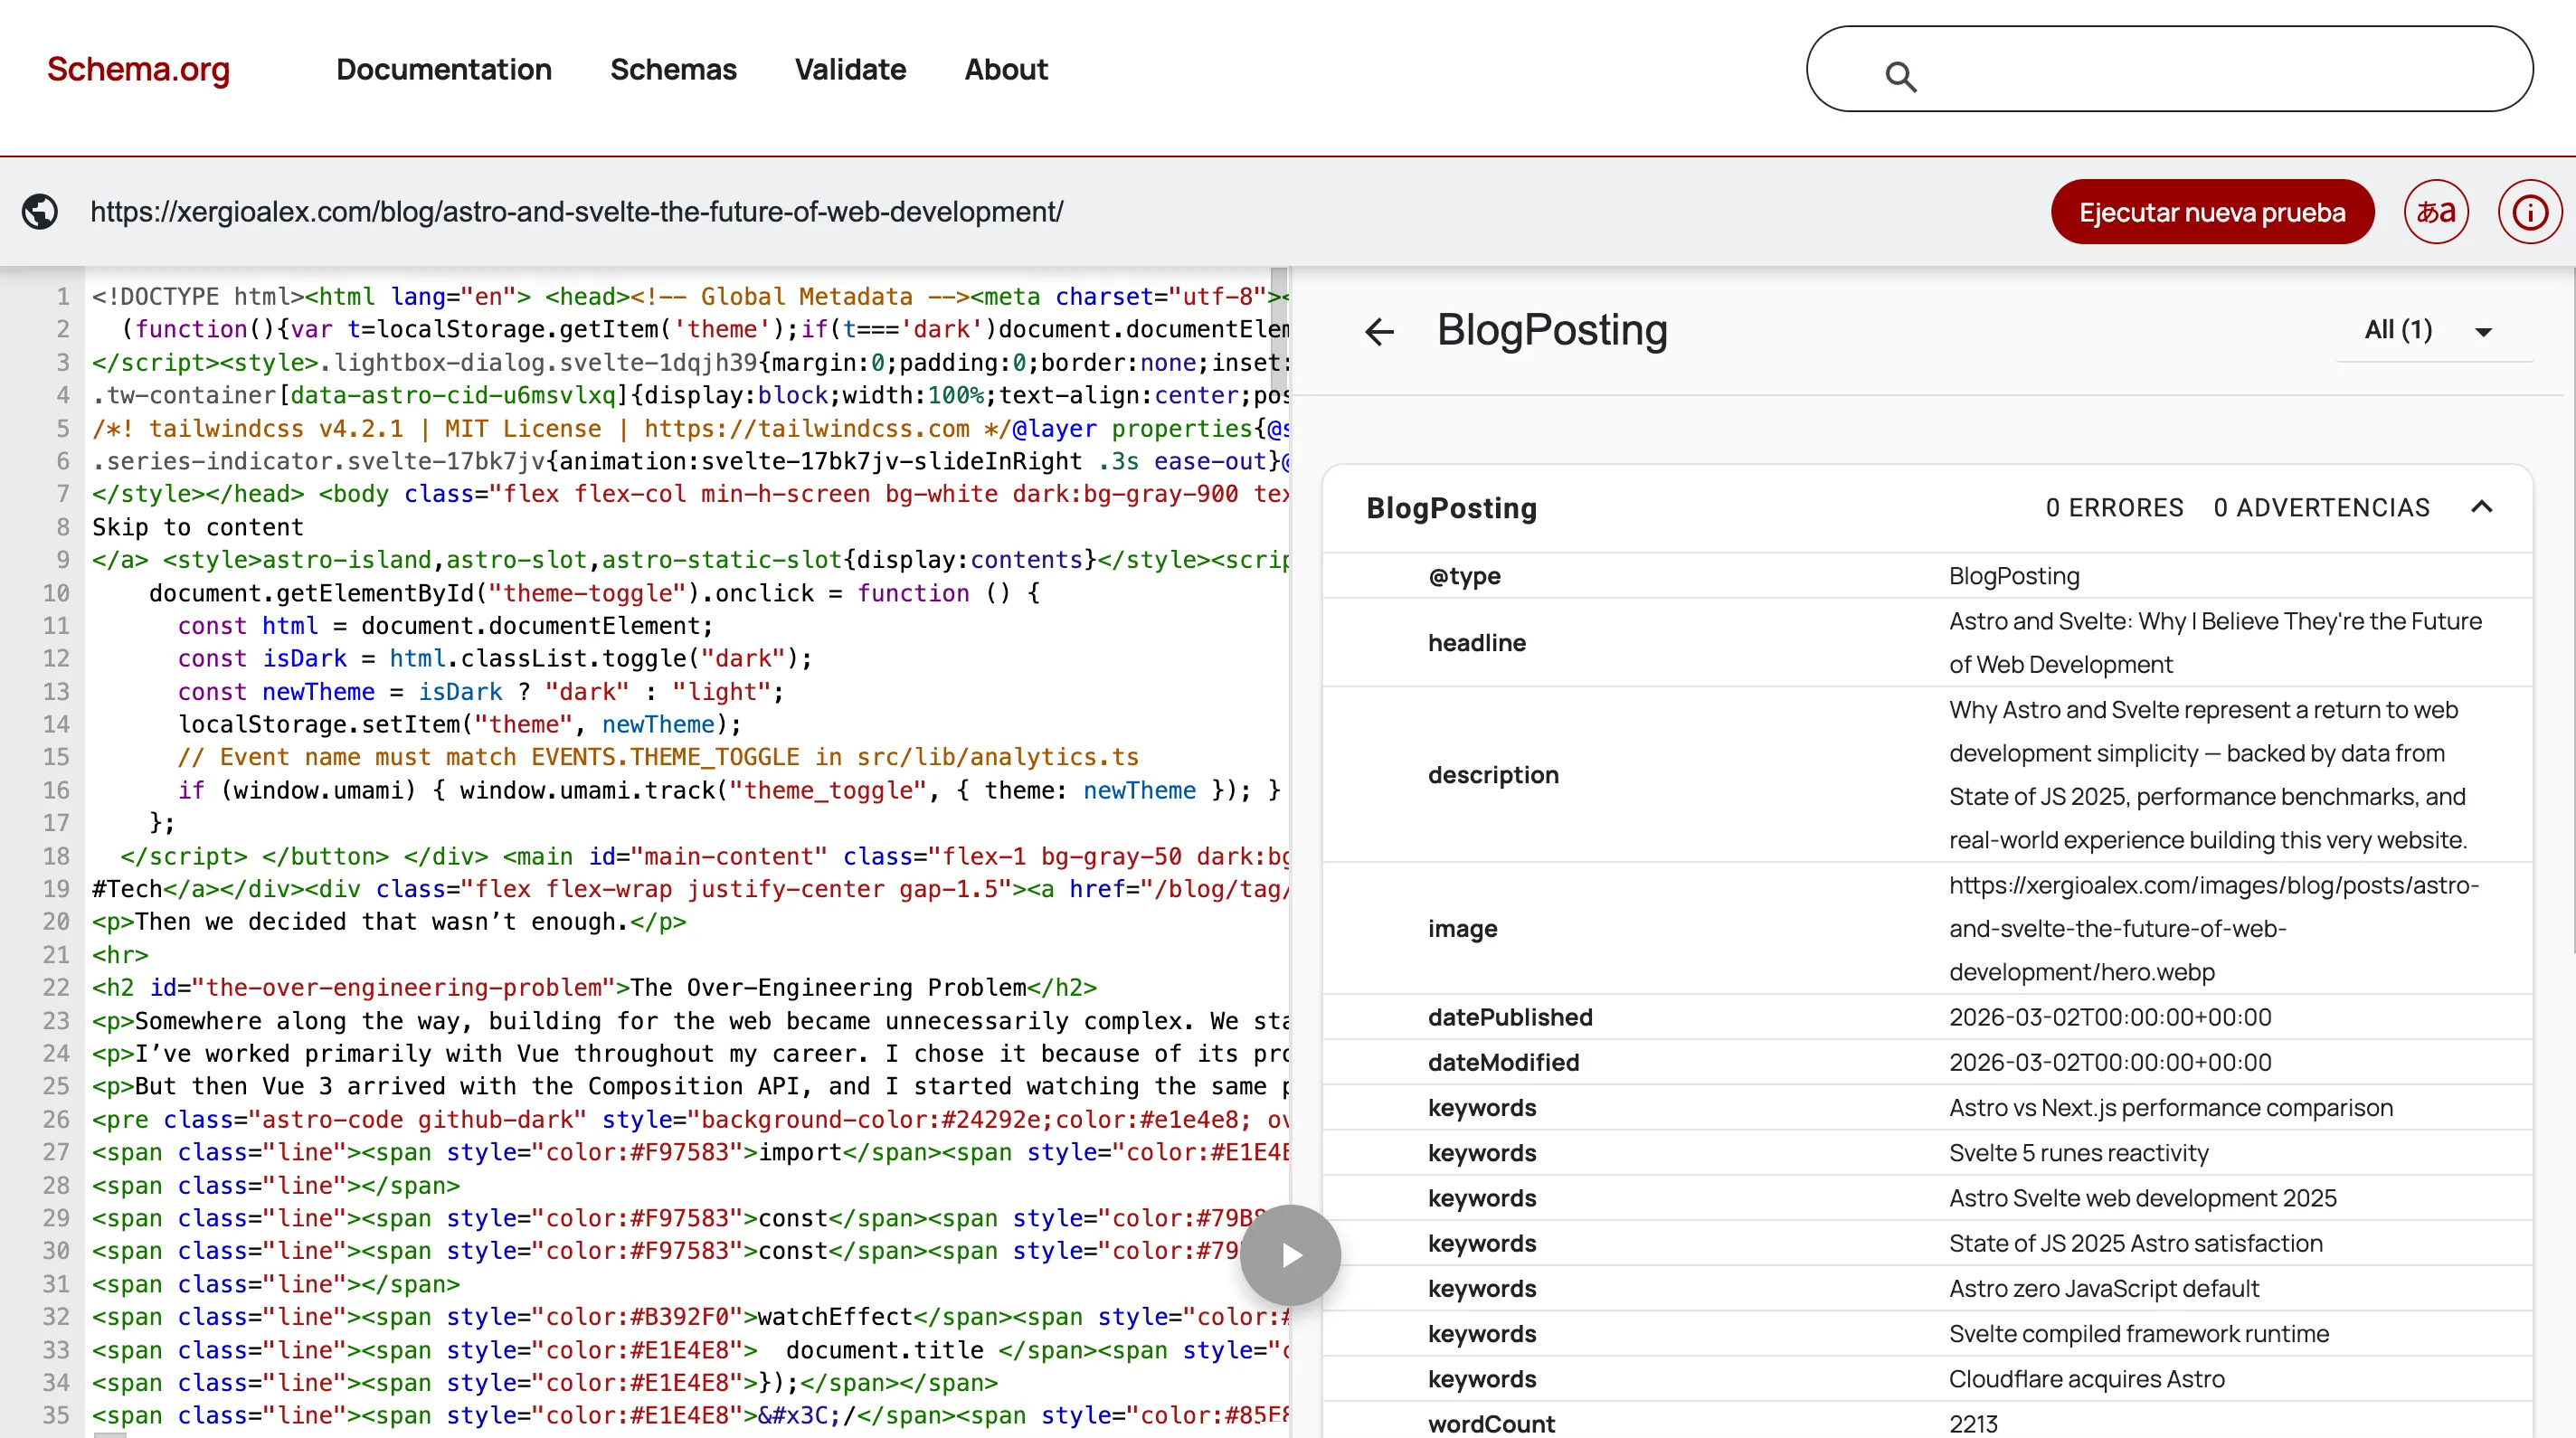This screenshot has height=1438, width=2576.
Task: Select the headline property row
Action: pyautogui.click(x=1477, y=643)
